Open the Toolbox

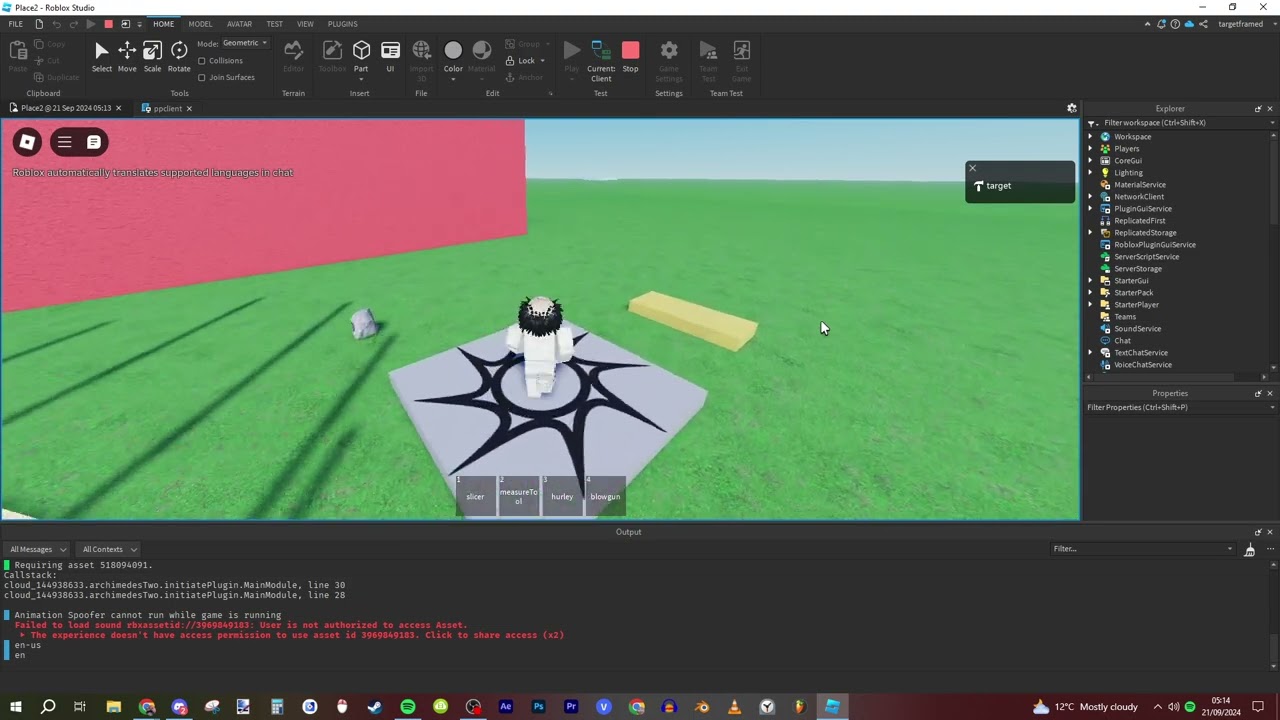tap(332, 57)
